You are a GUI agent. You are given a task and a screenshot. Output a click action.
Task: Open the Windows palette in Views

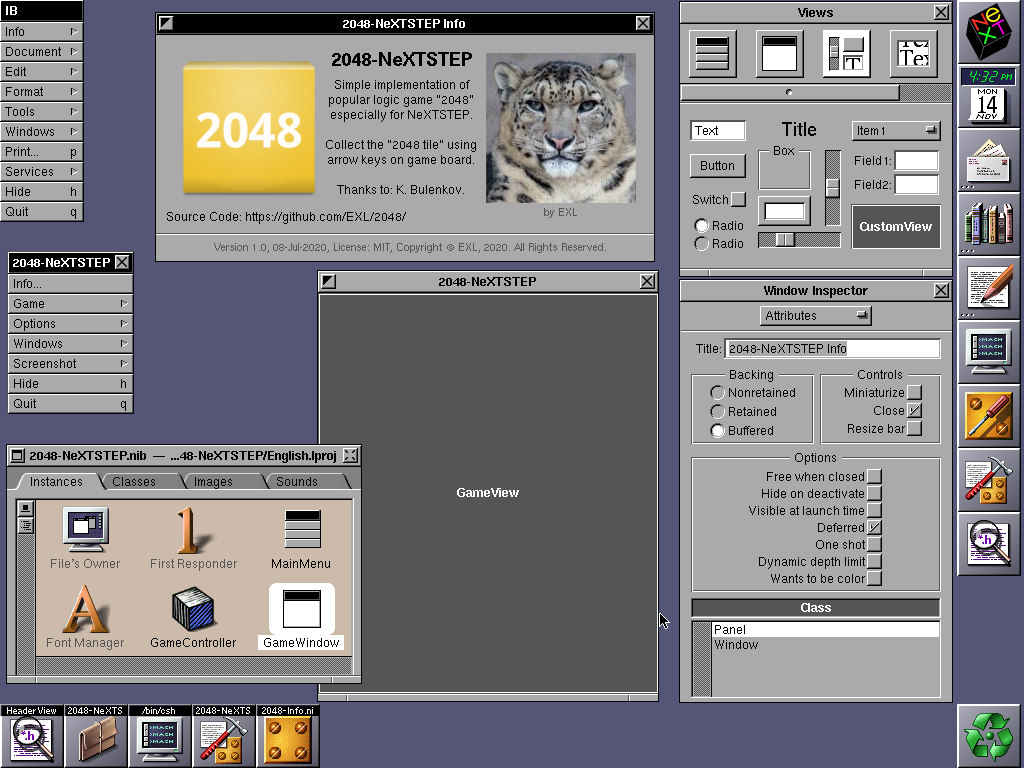point(780,54)
